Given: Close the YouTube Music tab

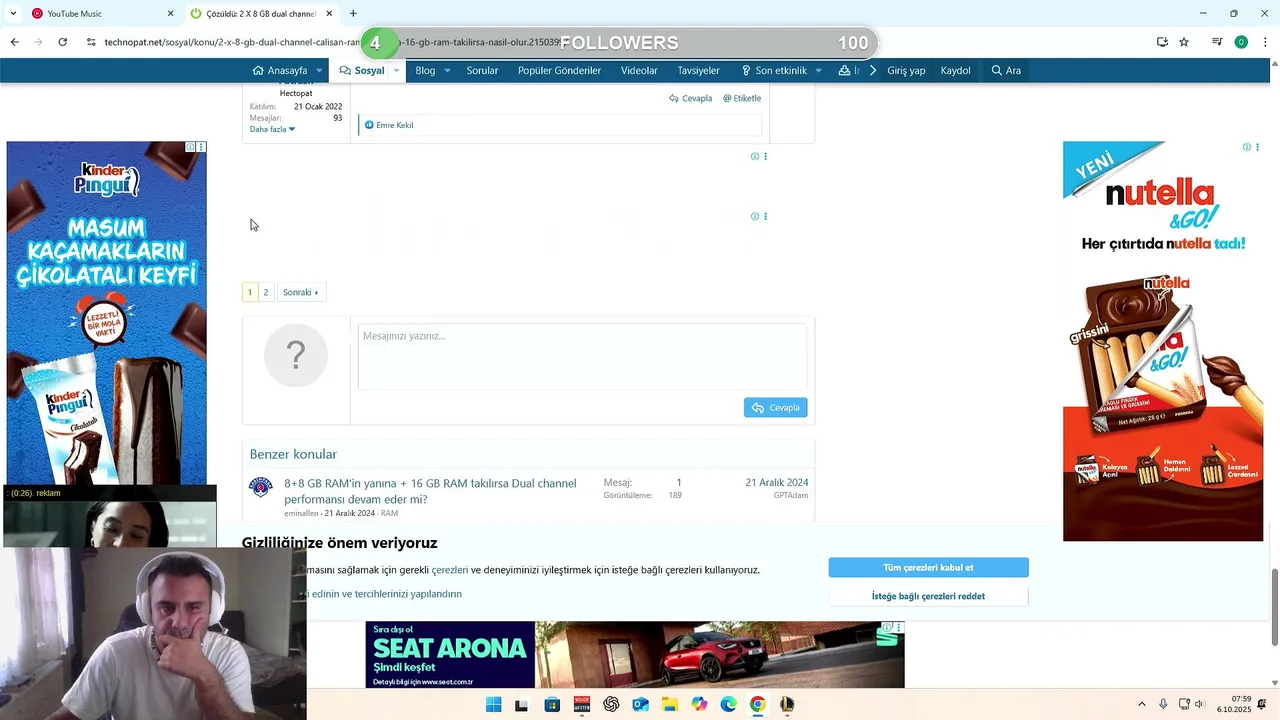Looking at the screenshot, I should [170, 13].
